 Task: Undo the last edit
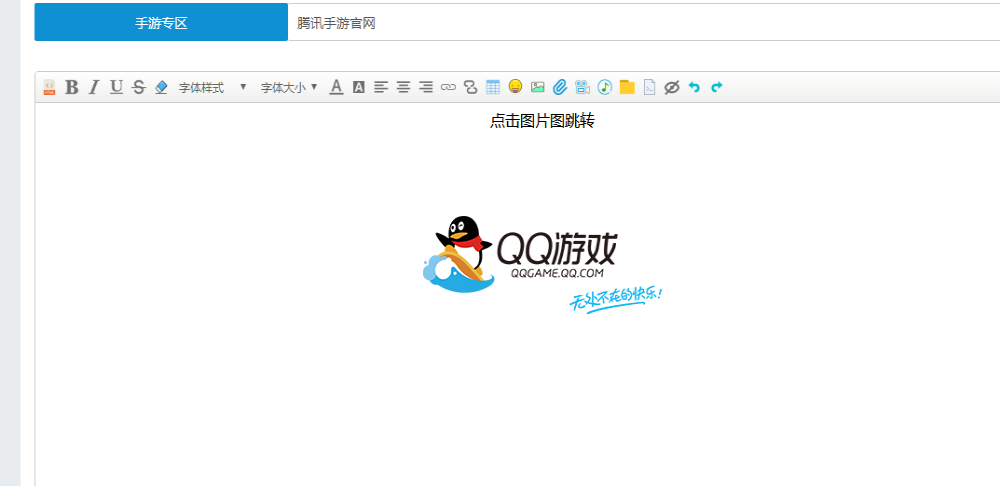(695, 87)
